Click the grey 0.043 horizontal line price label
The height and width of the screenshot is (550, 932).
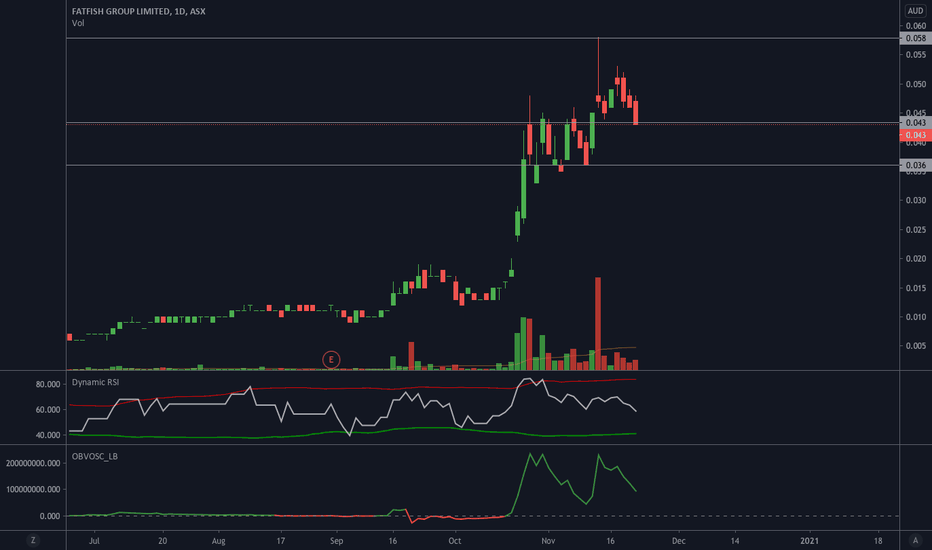click(x=915, y=122)
